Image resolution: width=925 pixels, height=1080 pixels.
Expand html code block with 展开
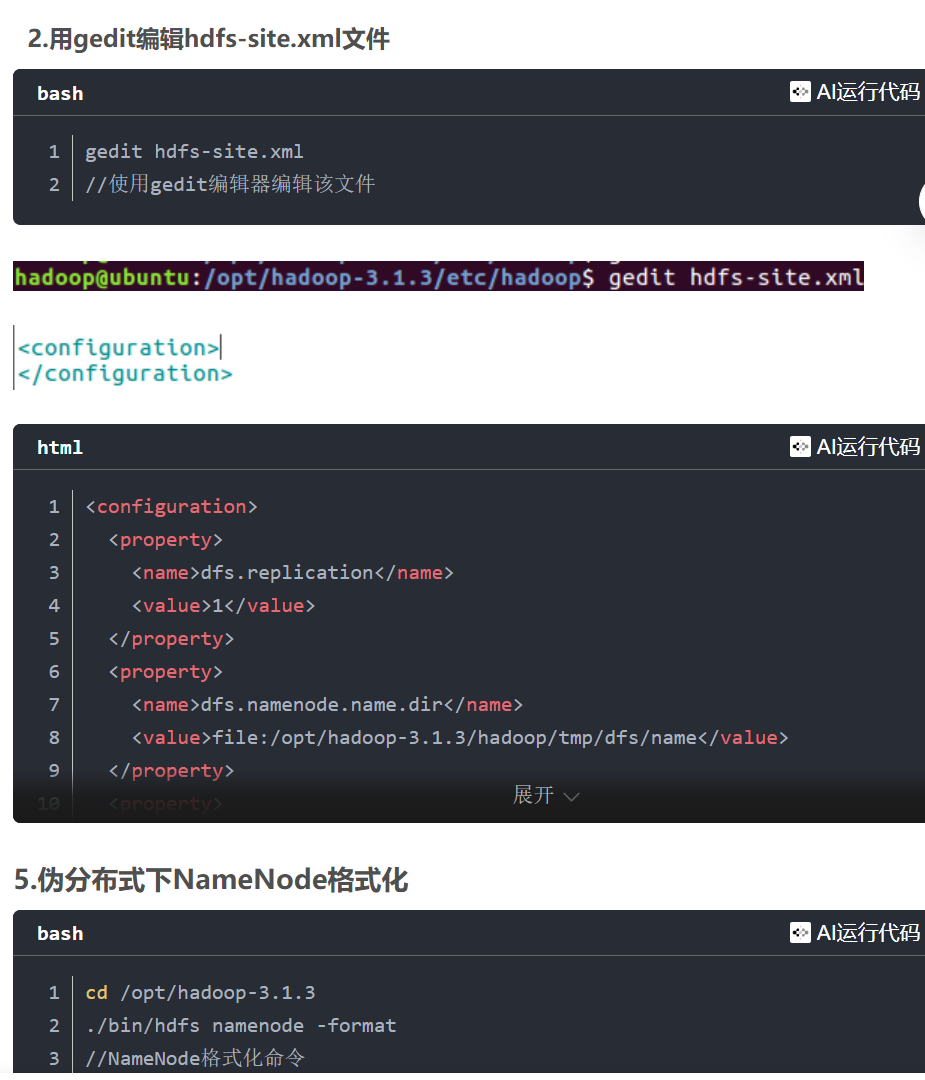click(x=534, y=795)
